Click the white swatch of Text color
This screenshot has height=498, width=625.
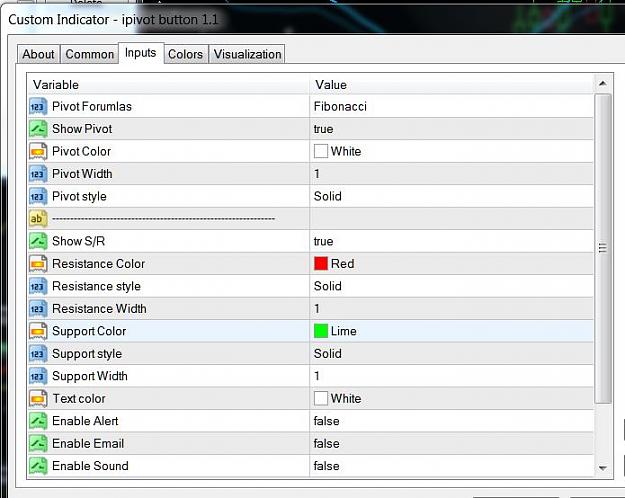[x=321, y=398]
